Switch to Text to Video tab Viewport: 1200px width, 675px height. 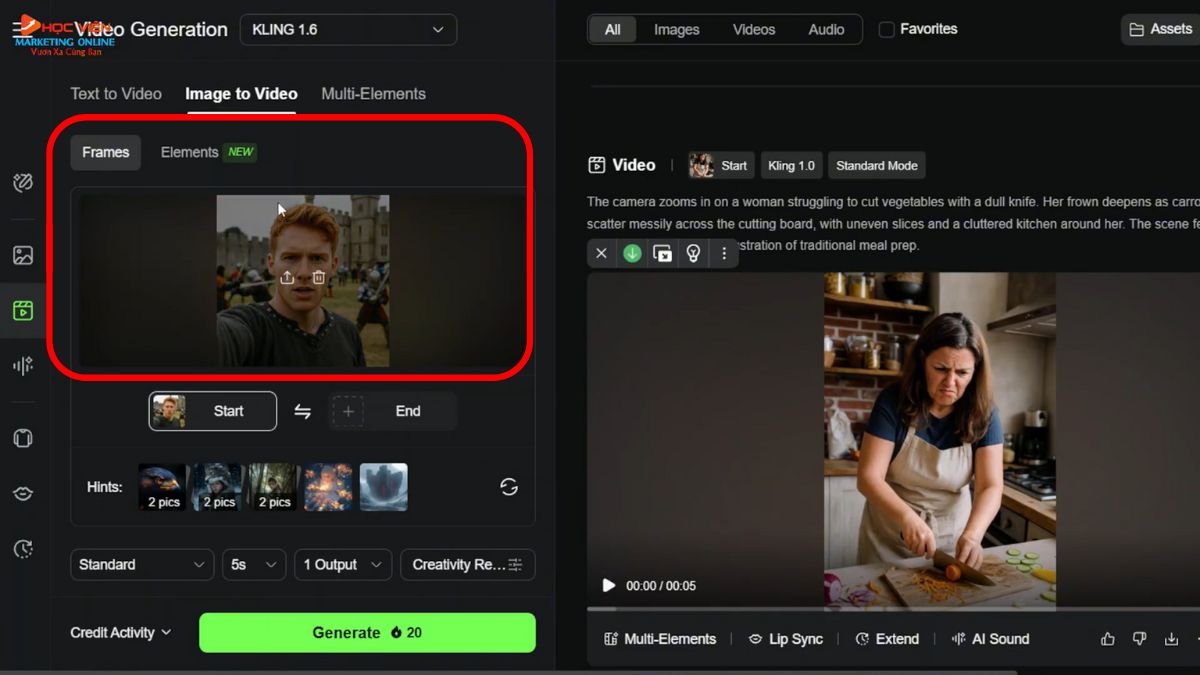pyautogui.click(x=116, y=94)
